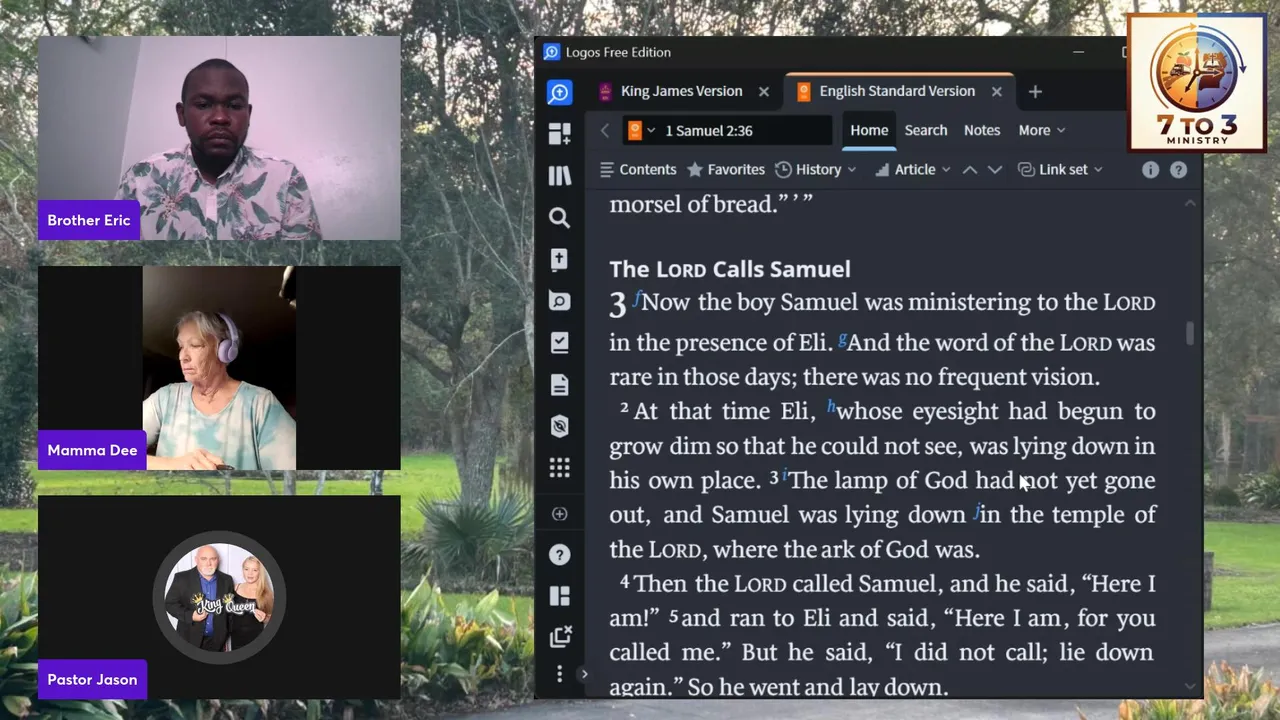Click the close-all panels icon
Image resolution: width=1280 pixels, height=720 pixels.
559,636
